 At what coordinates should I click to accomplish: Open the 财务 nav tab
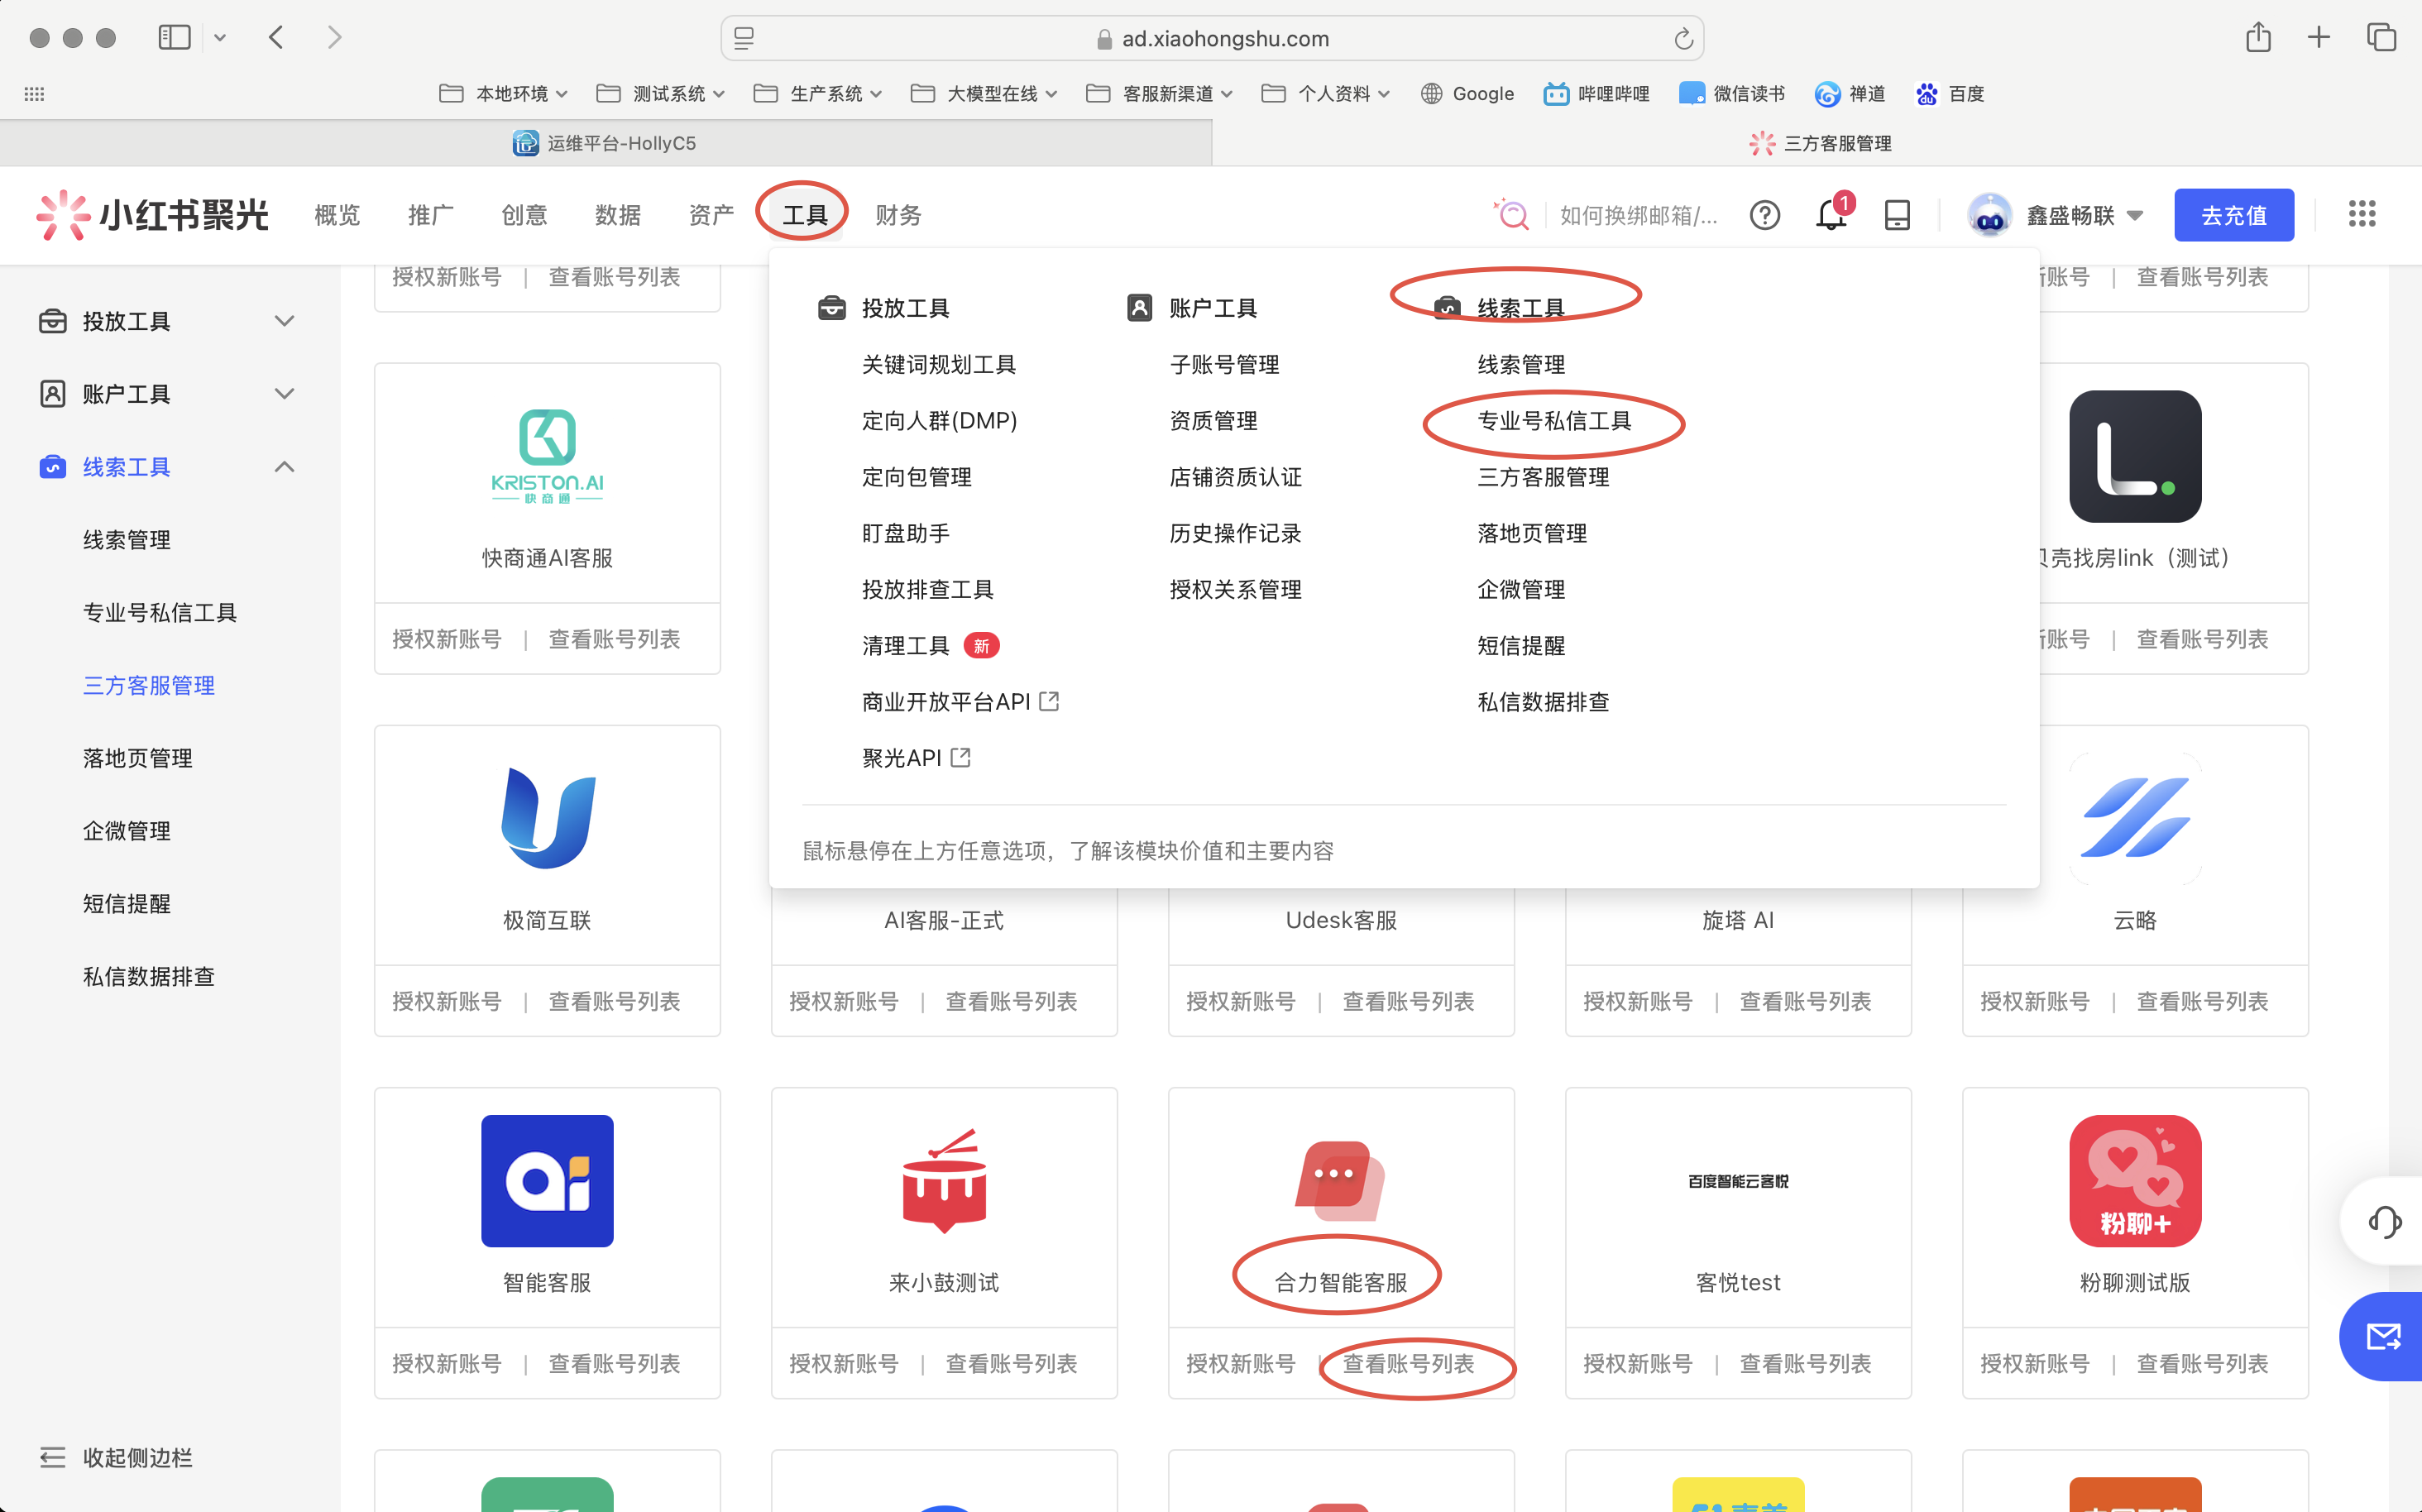(899, 215)
